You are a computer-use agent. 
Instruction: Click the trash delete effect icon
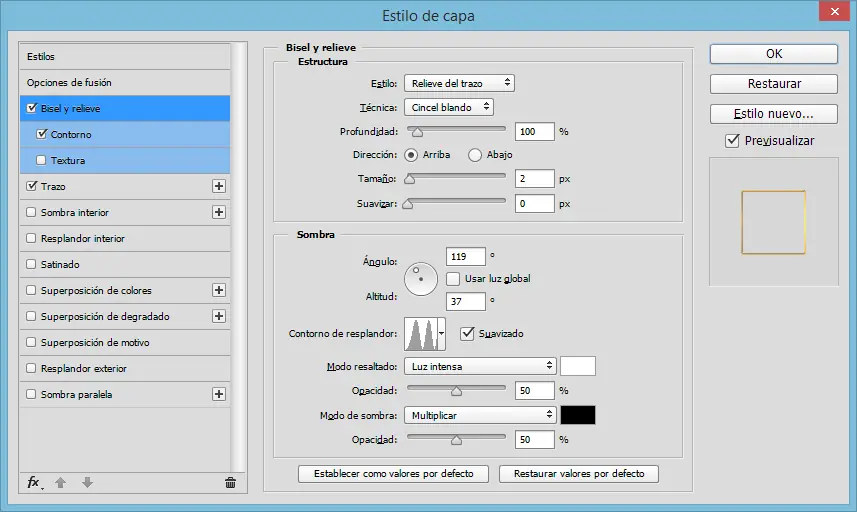point(230,482)
